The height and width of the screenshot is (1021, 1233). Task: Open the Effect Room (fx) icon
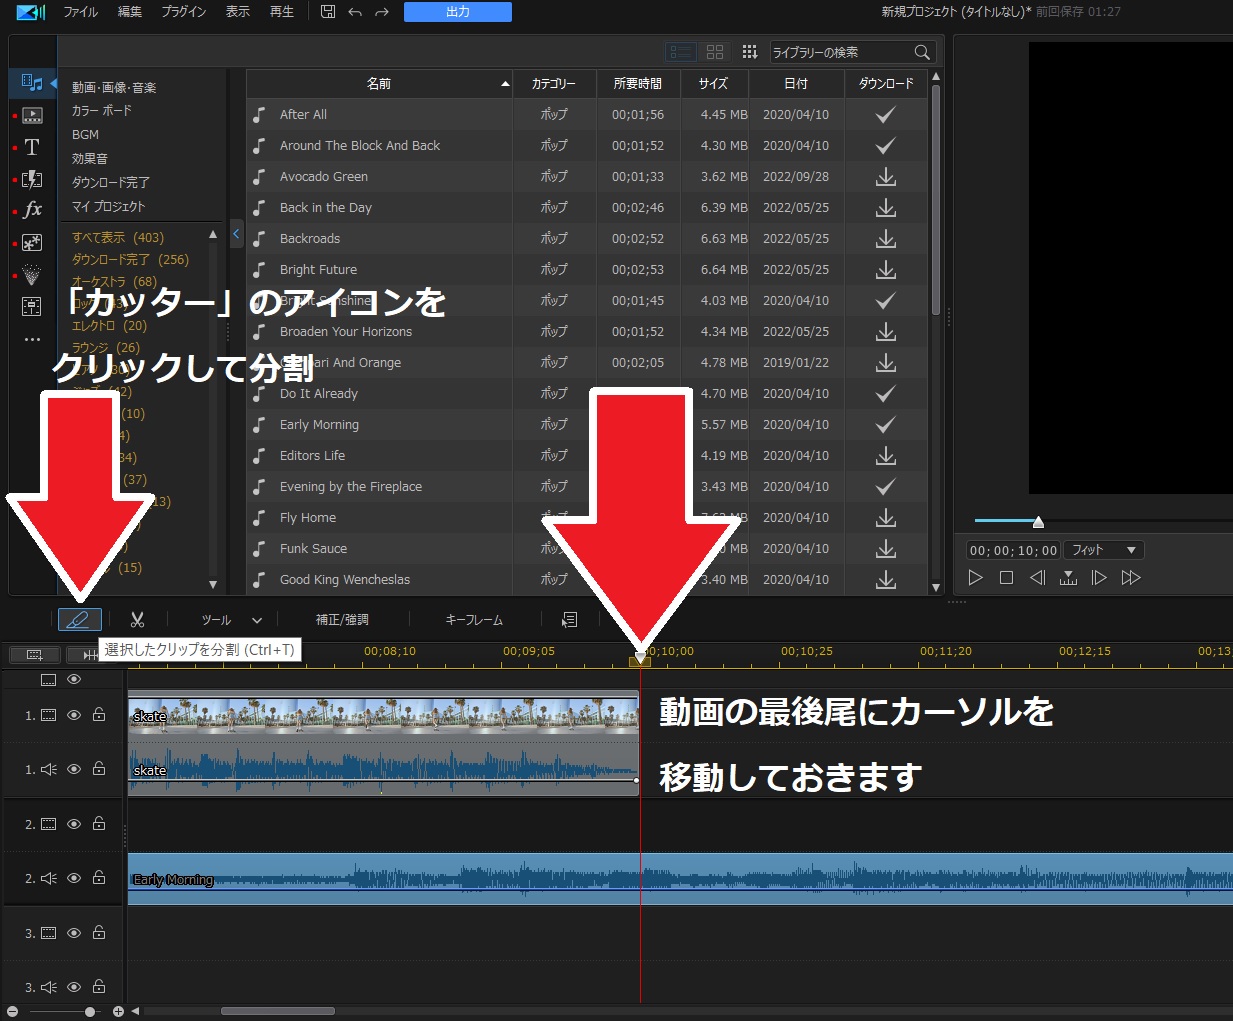(x=32, y=210)
